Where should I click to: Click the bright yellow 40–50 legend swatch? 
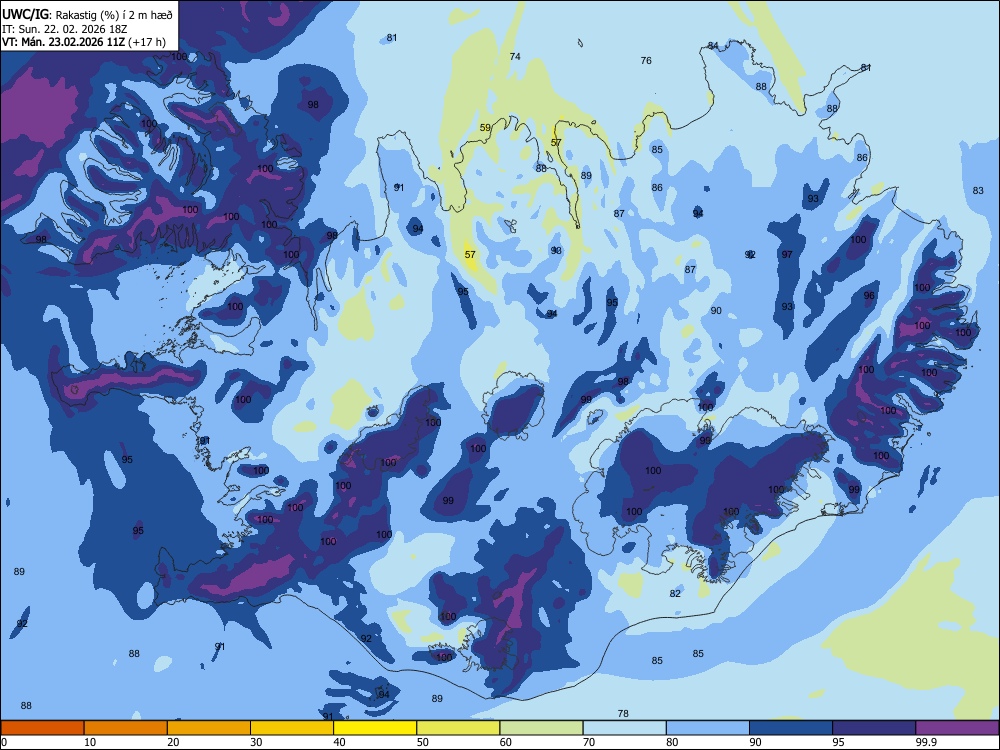click(375, 728)
